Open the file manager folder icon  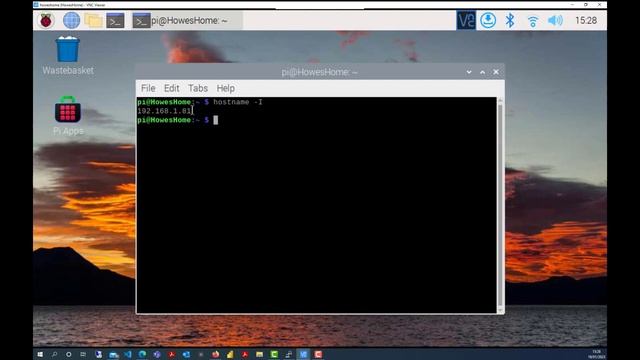coord(93,20)
